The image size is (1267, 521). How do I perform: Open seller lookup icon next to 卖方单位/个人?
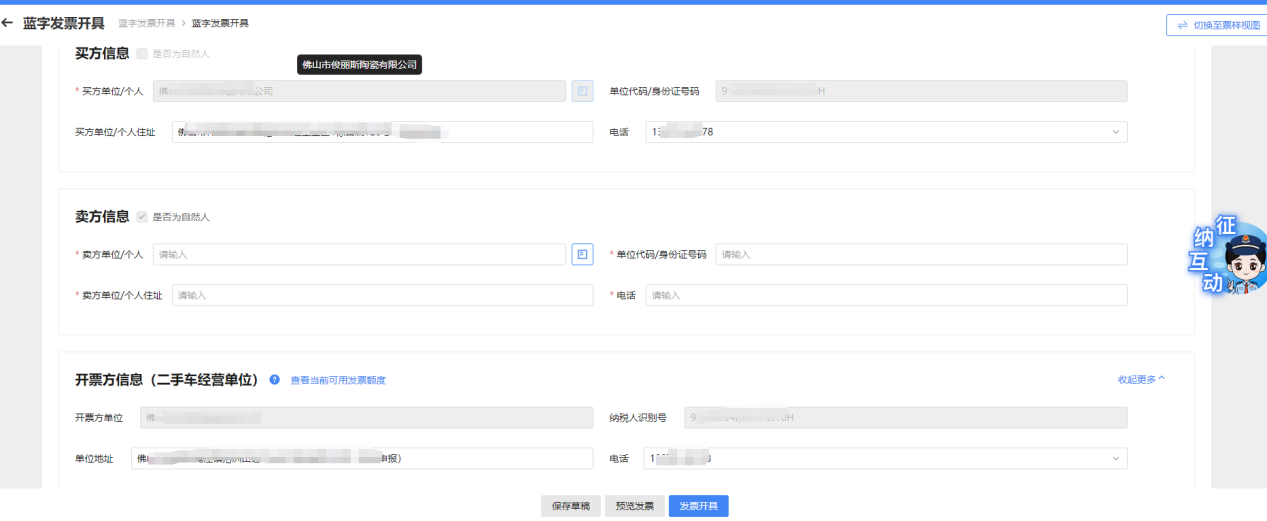[x=582, y=255]
